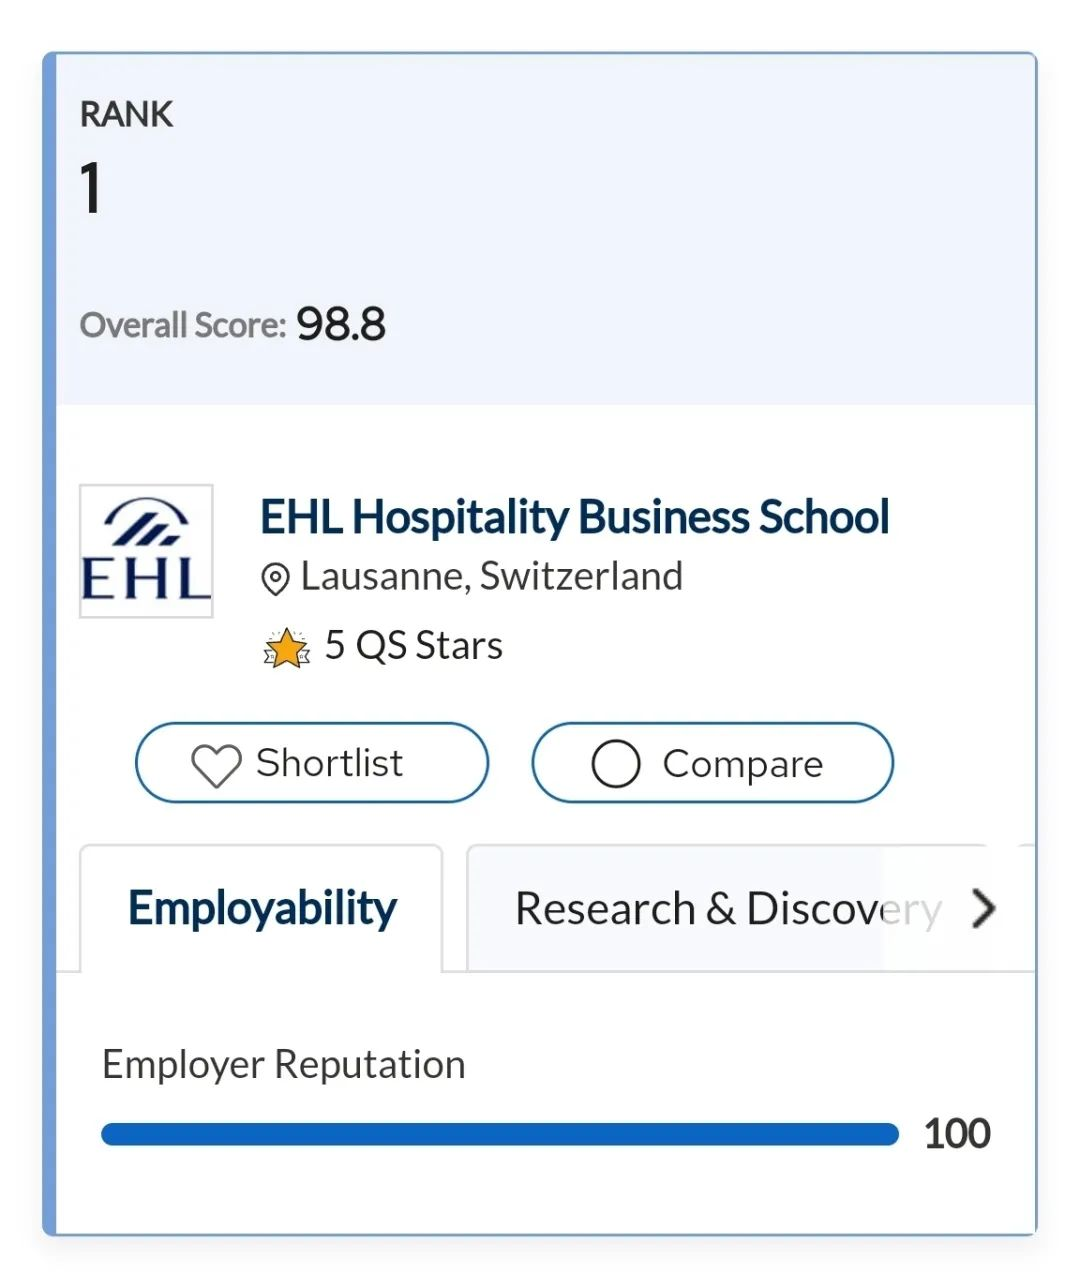The image size is (1080, 1273).
Task: Click the Employer Reputation score 100
Action: (956, 1134)
